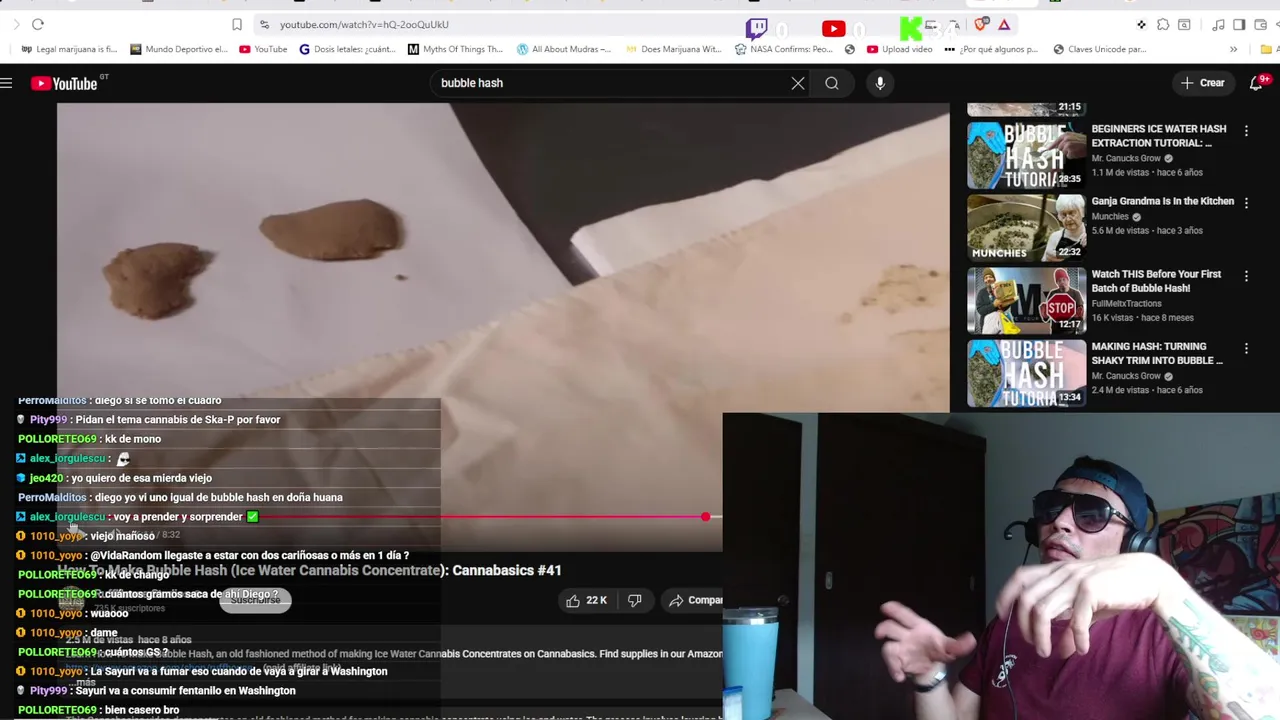The image size is (1280, 720).
Task: Open 'Ganja Grandma Is in the Kitchen' video
Action: click(1162, 201)
